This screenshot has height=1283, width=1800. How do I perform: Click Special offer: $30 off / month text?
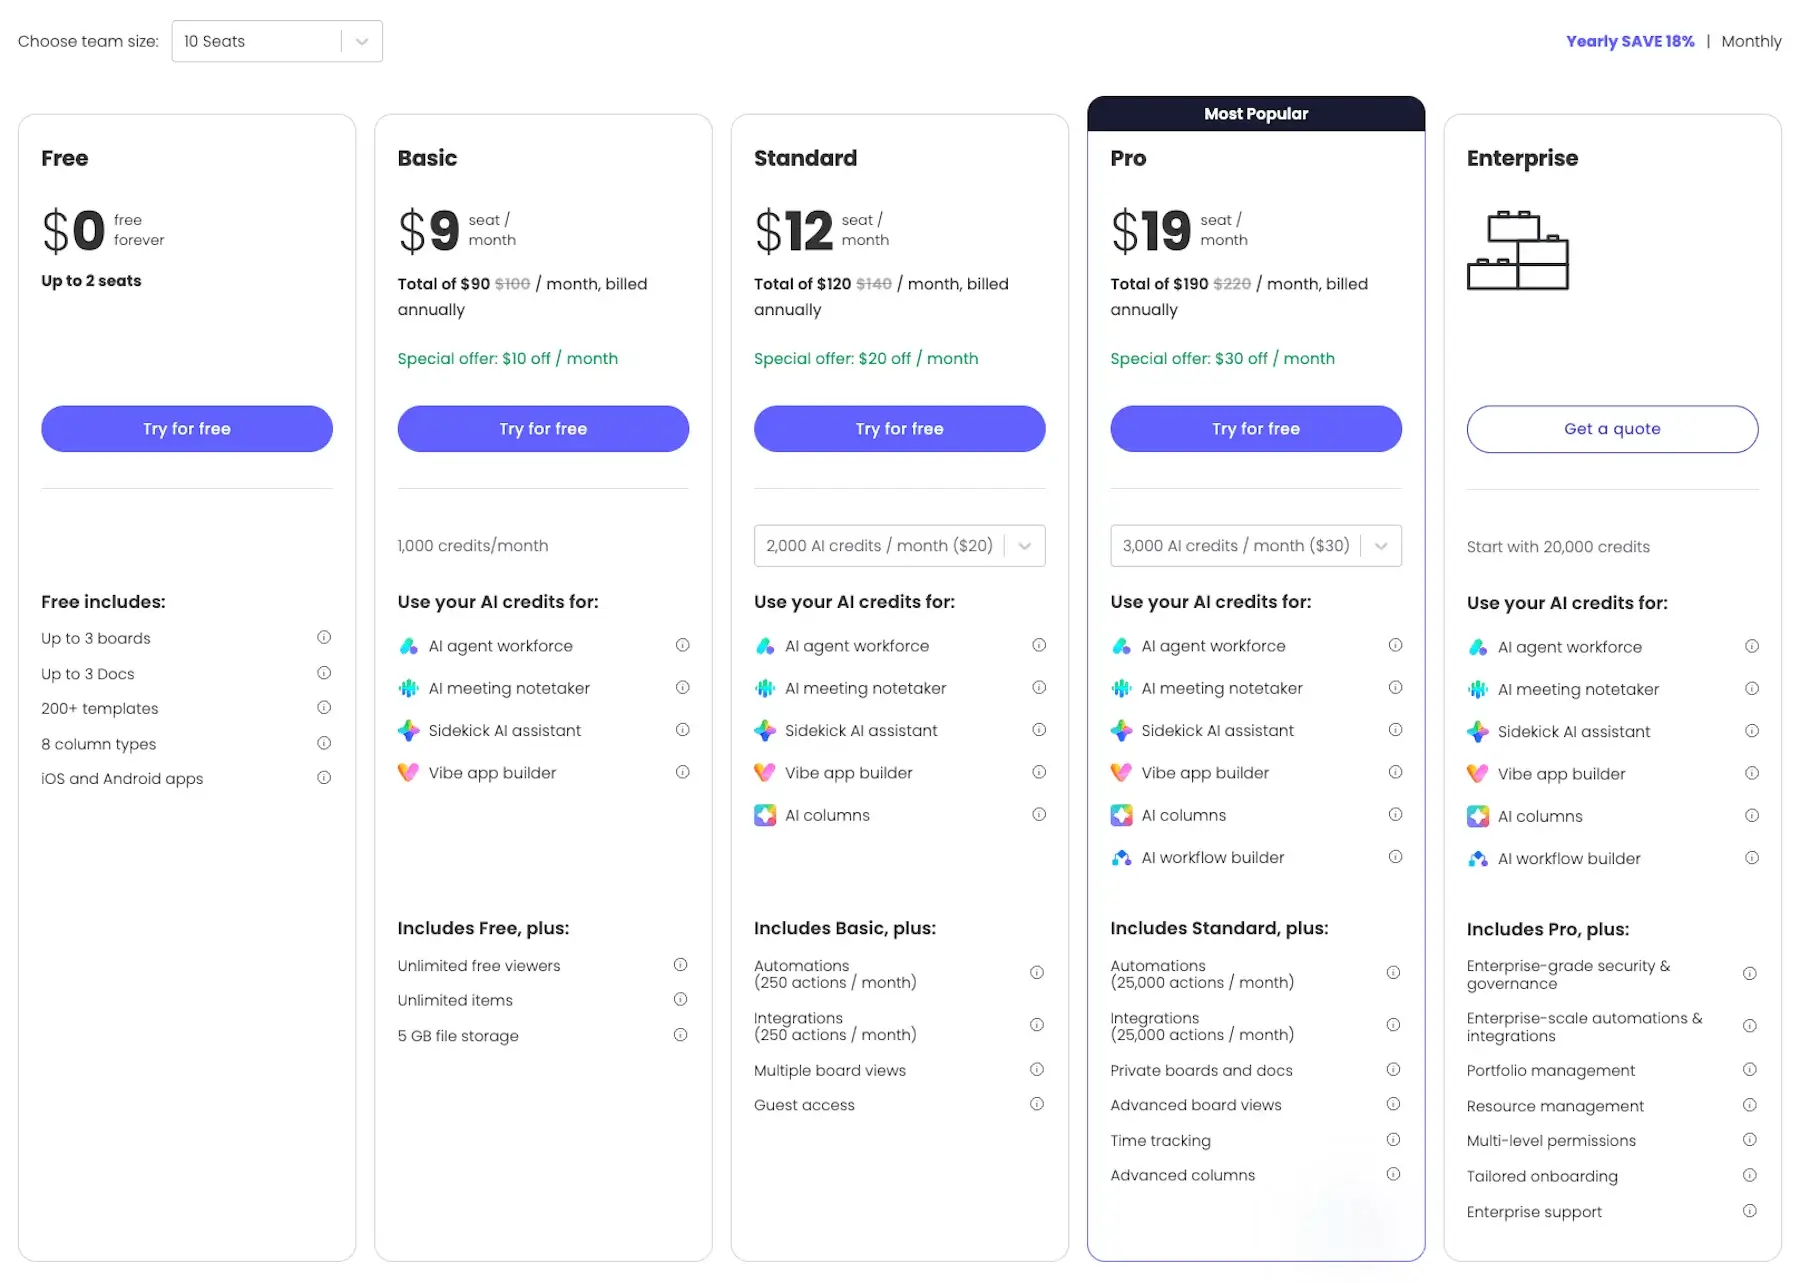(x=1222, y=358)
